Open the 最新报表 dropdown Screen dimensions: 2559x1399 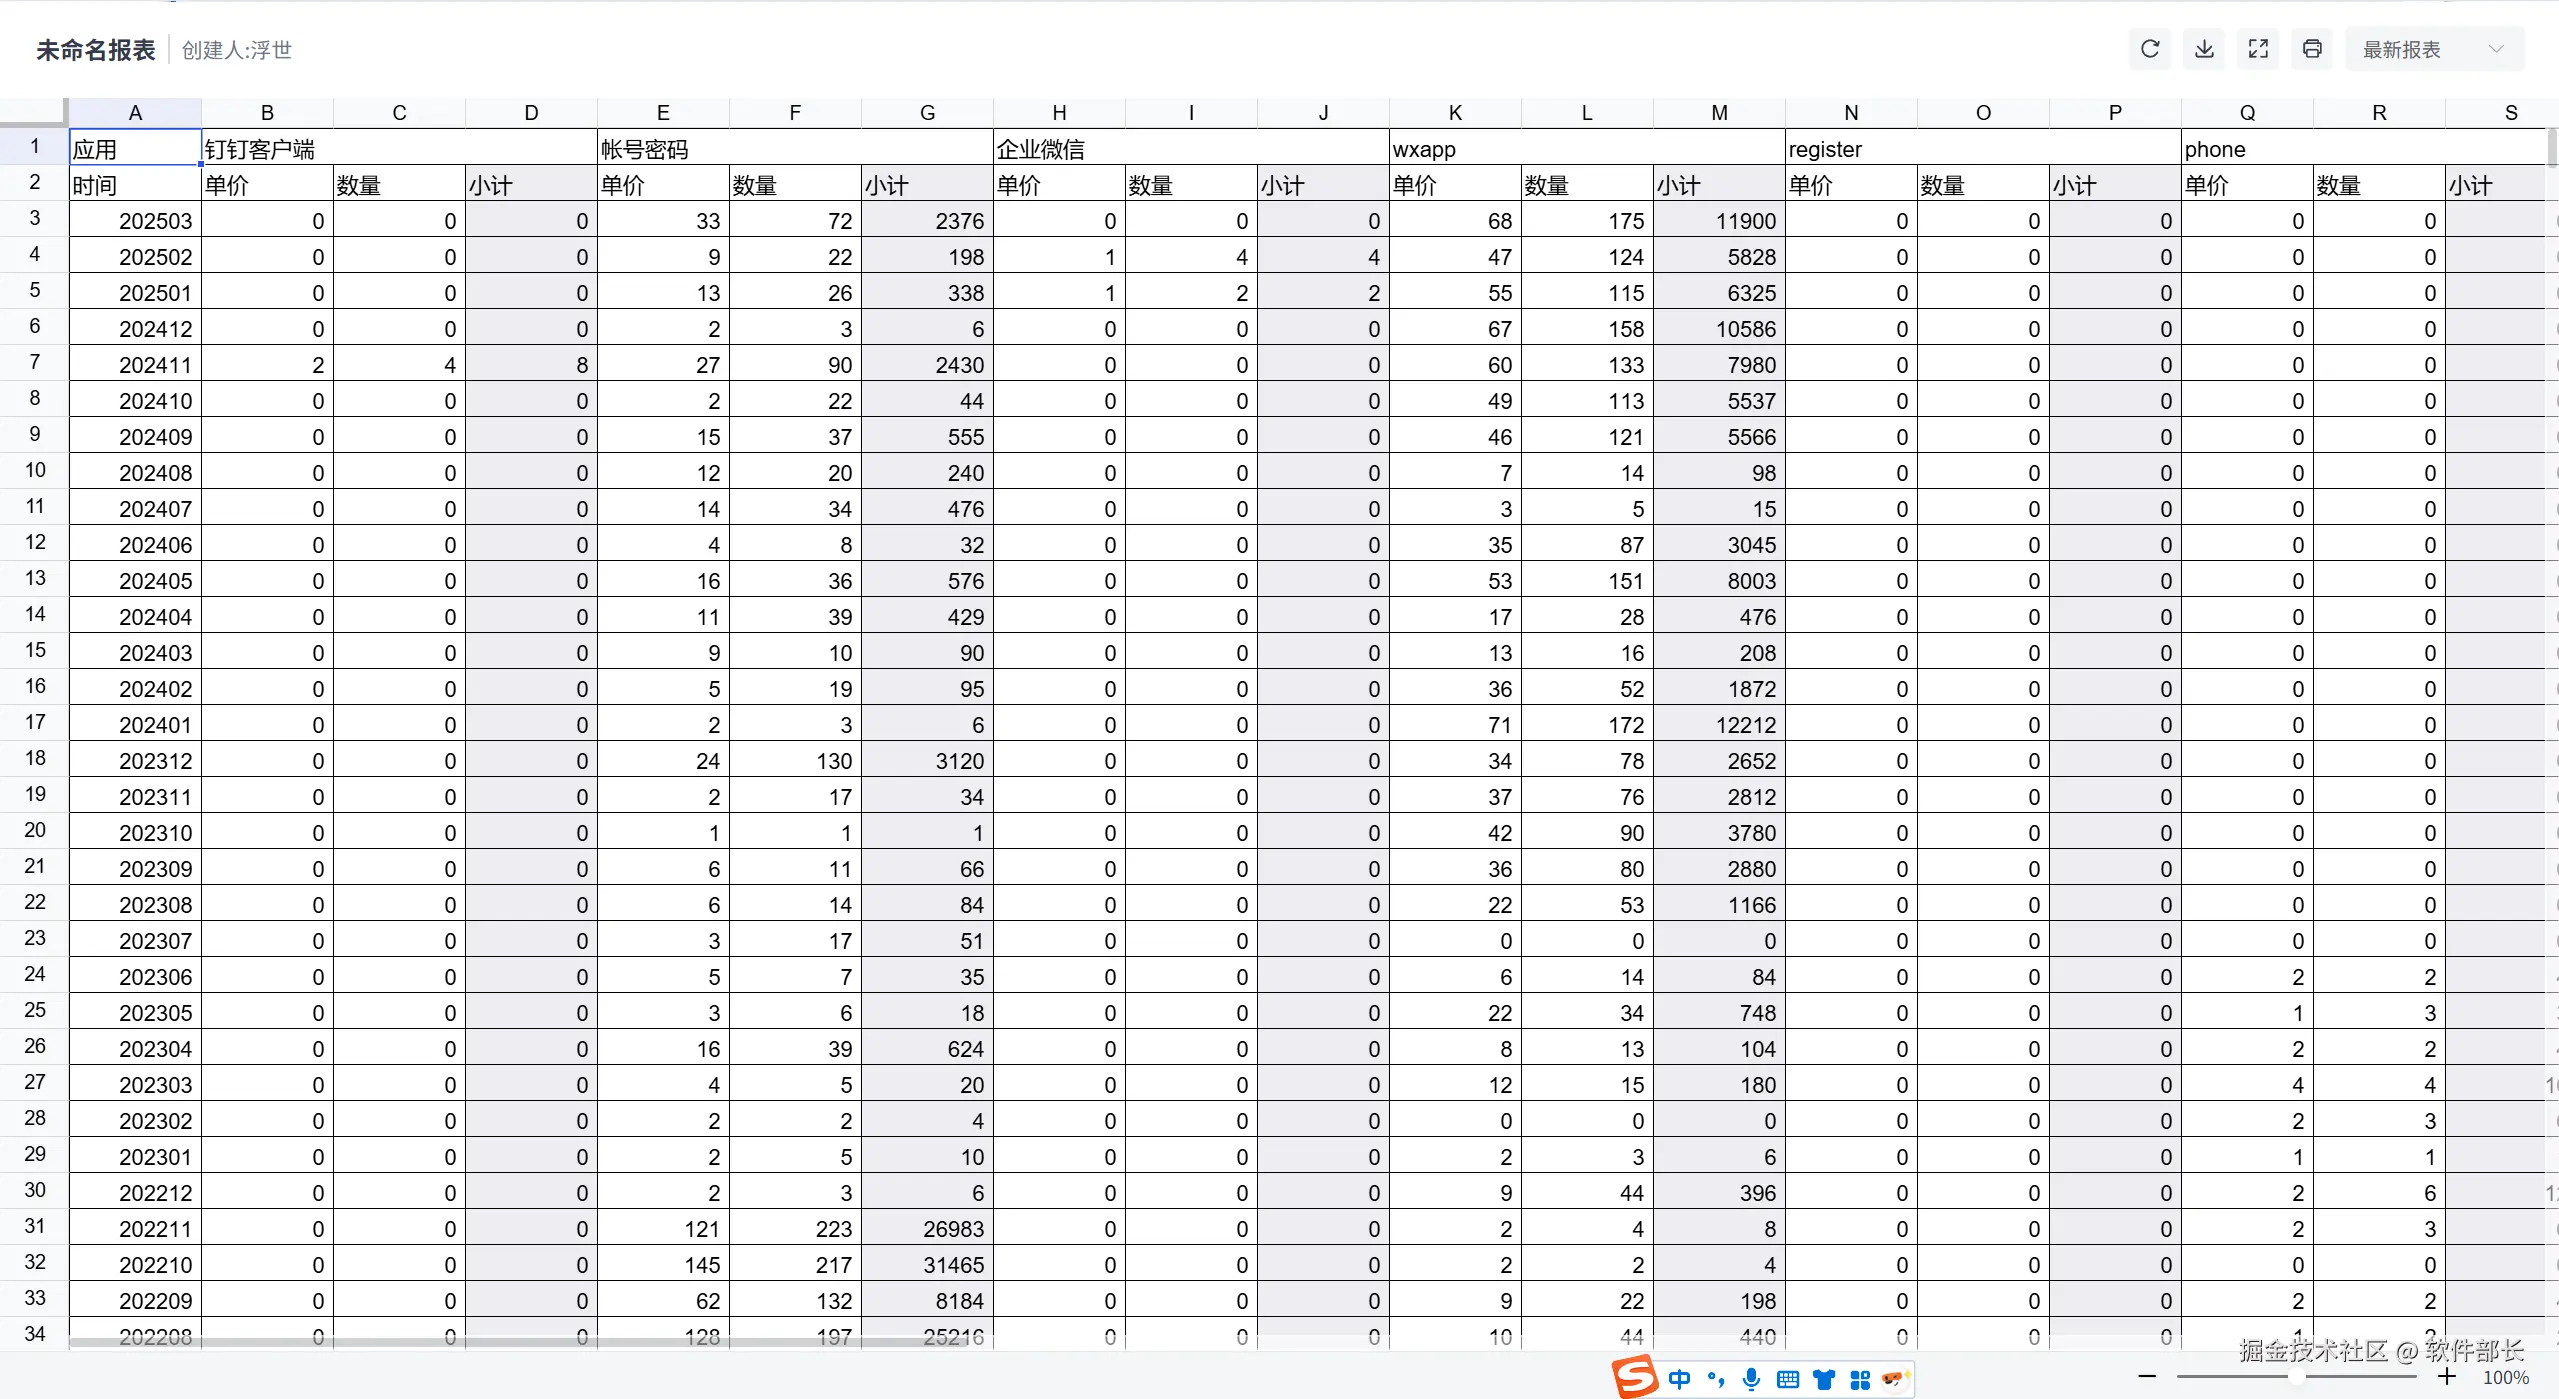(x=2434, y=49)
